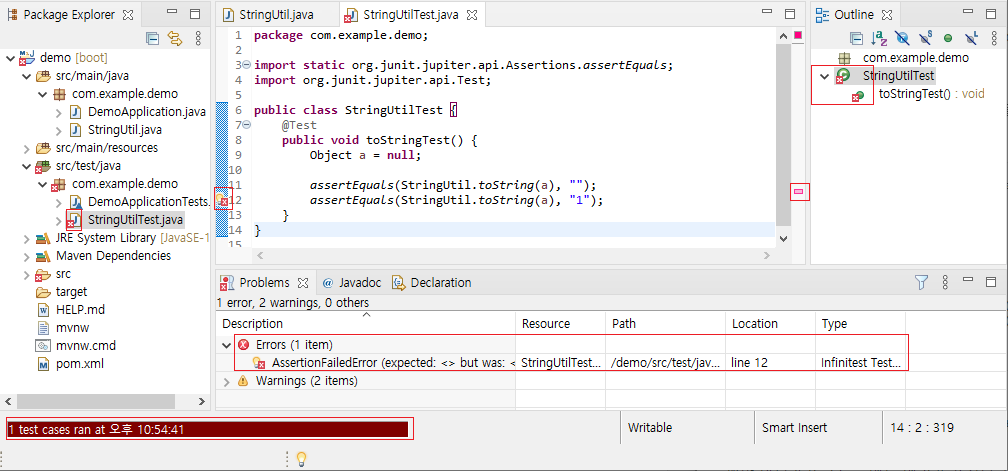Toggle Hide Non-Public Members green dot
The height and width of the screenshot is (471, 1008).
[x=948, y=39]
